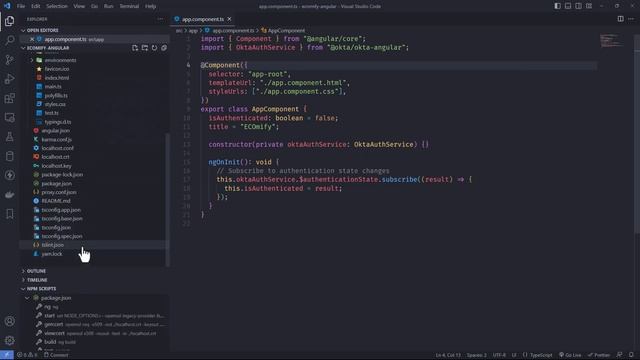Open the tslint.json file

pos(53,245)
